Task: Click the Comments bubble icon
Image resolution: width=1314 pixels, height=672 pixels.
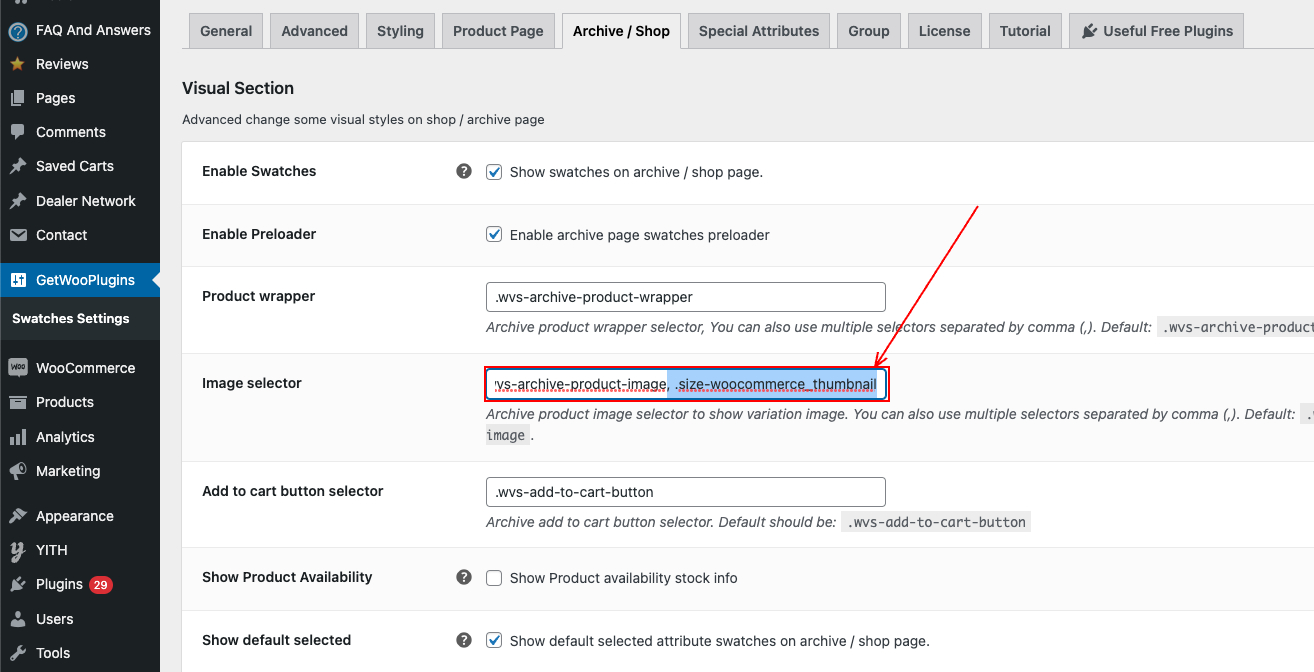Action: click(17, 132)
